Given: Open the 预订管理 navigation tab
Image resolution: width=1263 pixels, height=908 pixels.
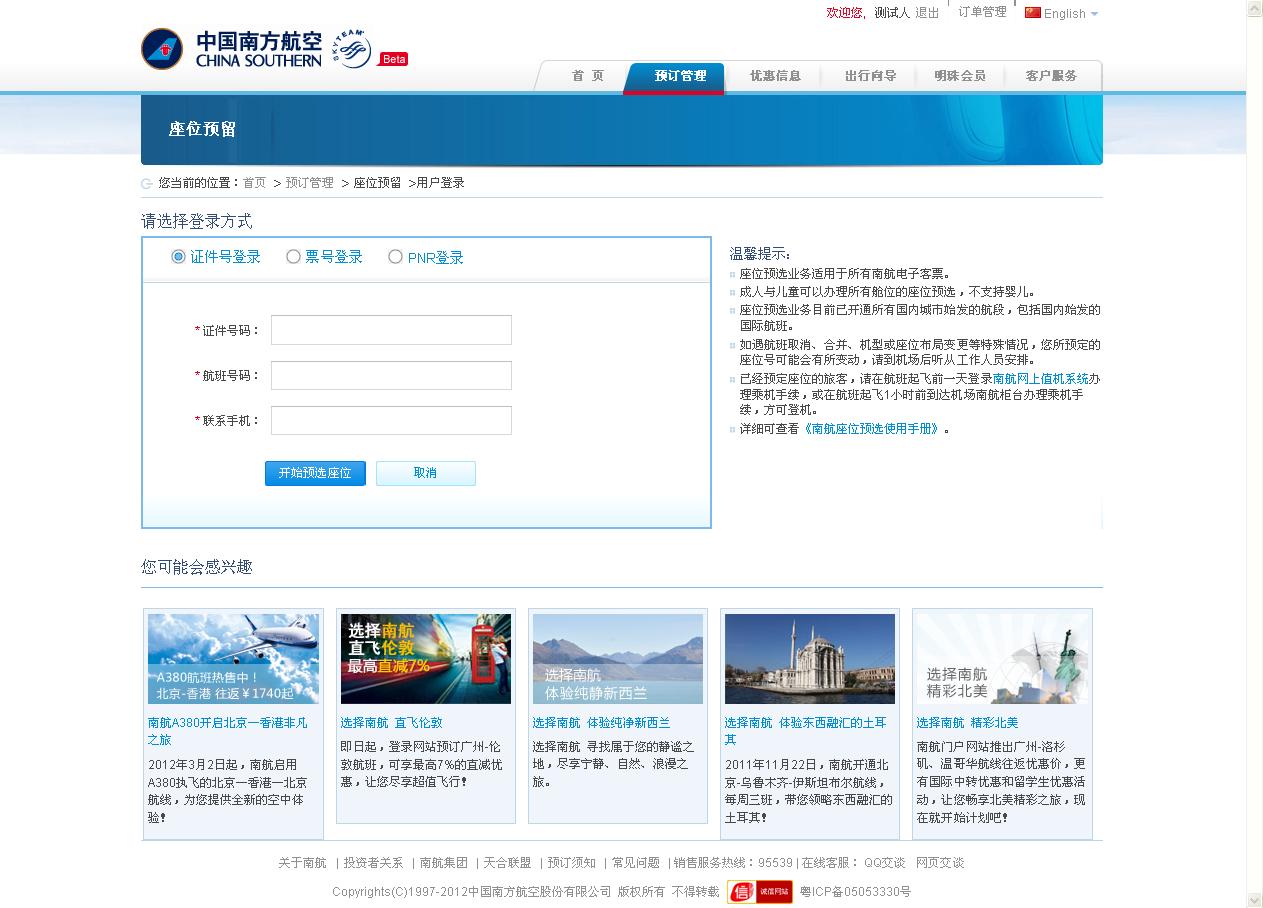Looking at the screenshot, I should 679,76.
